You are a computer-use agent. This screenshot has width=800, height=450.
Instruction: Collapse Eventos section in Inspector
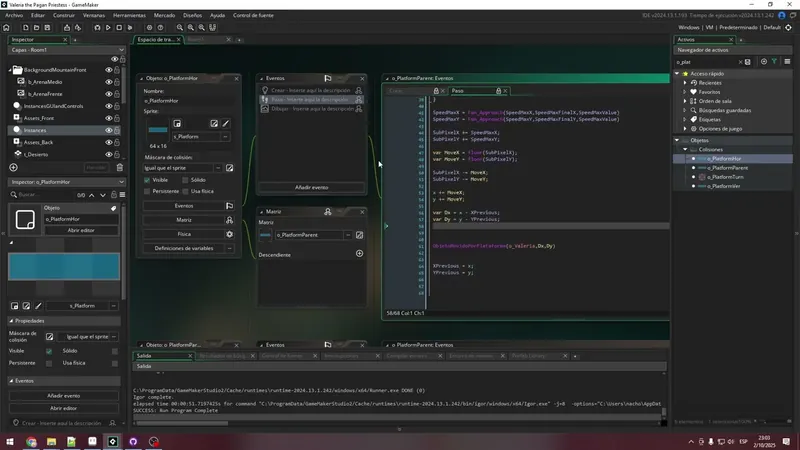(x=11, y=381)
